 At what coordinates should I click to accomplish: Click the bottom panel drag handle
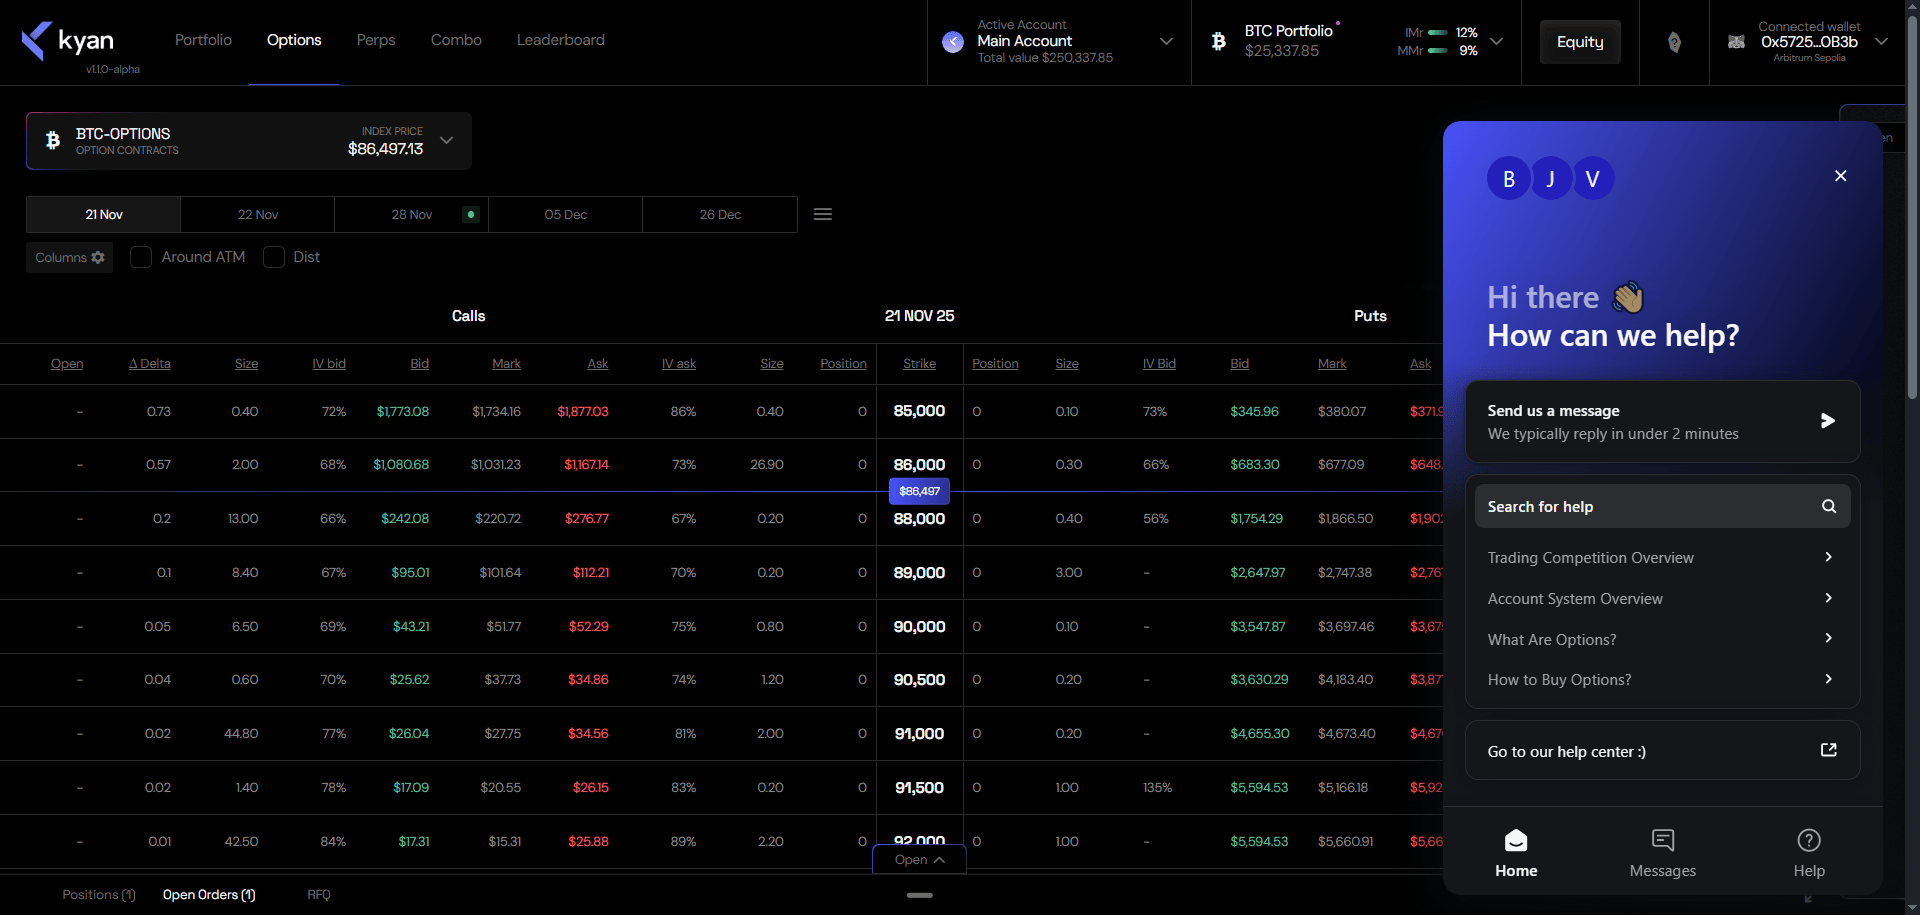click(919, 895)
